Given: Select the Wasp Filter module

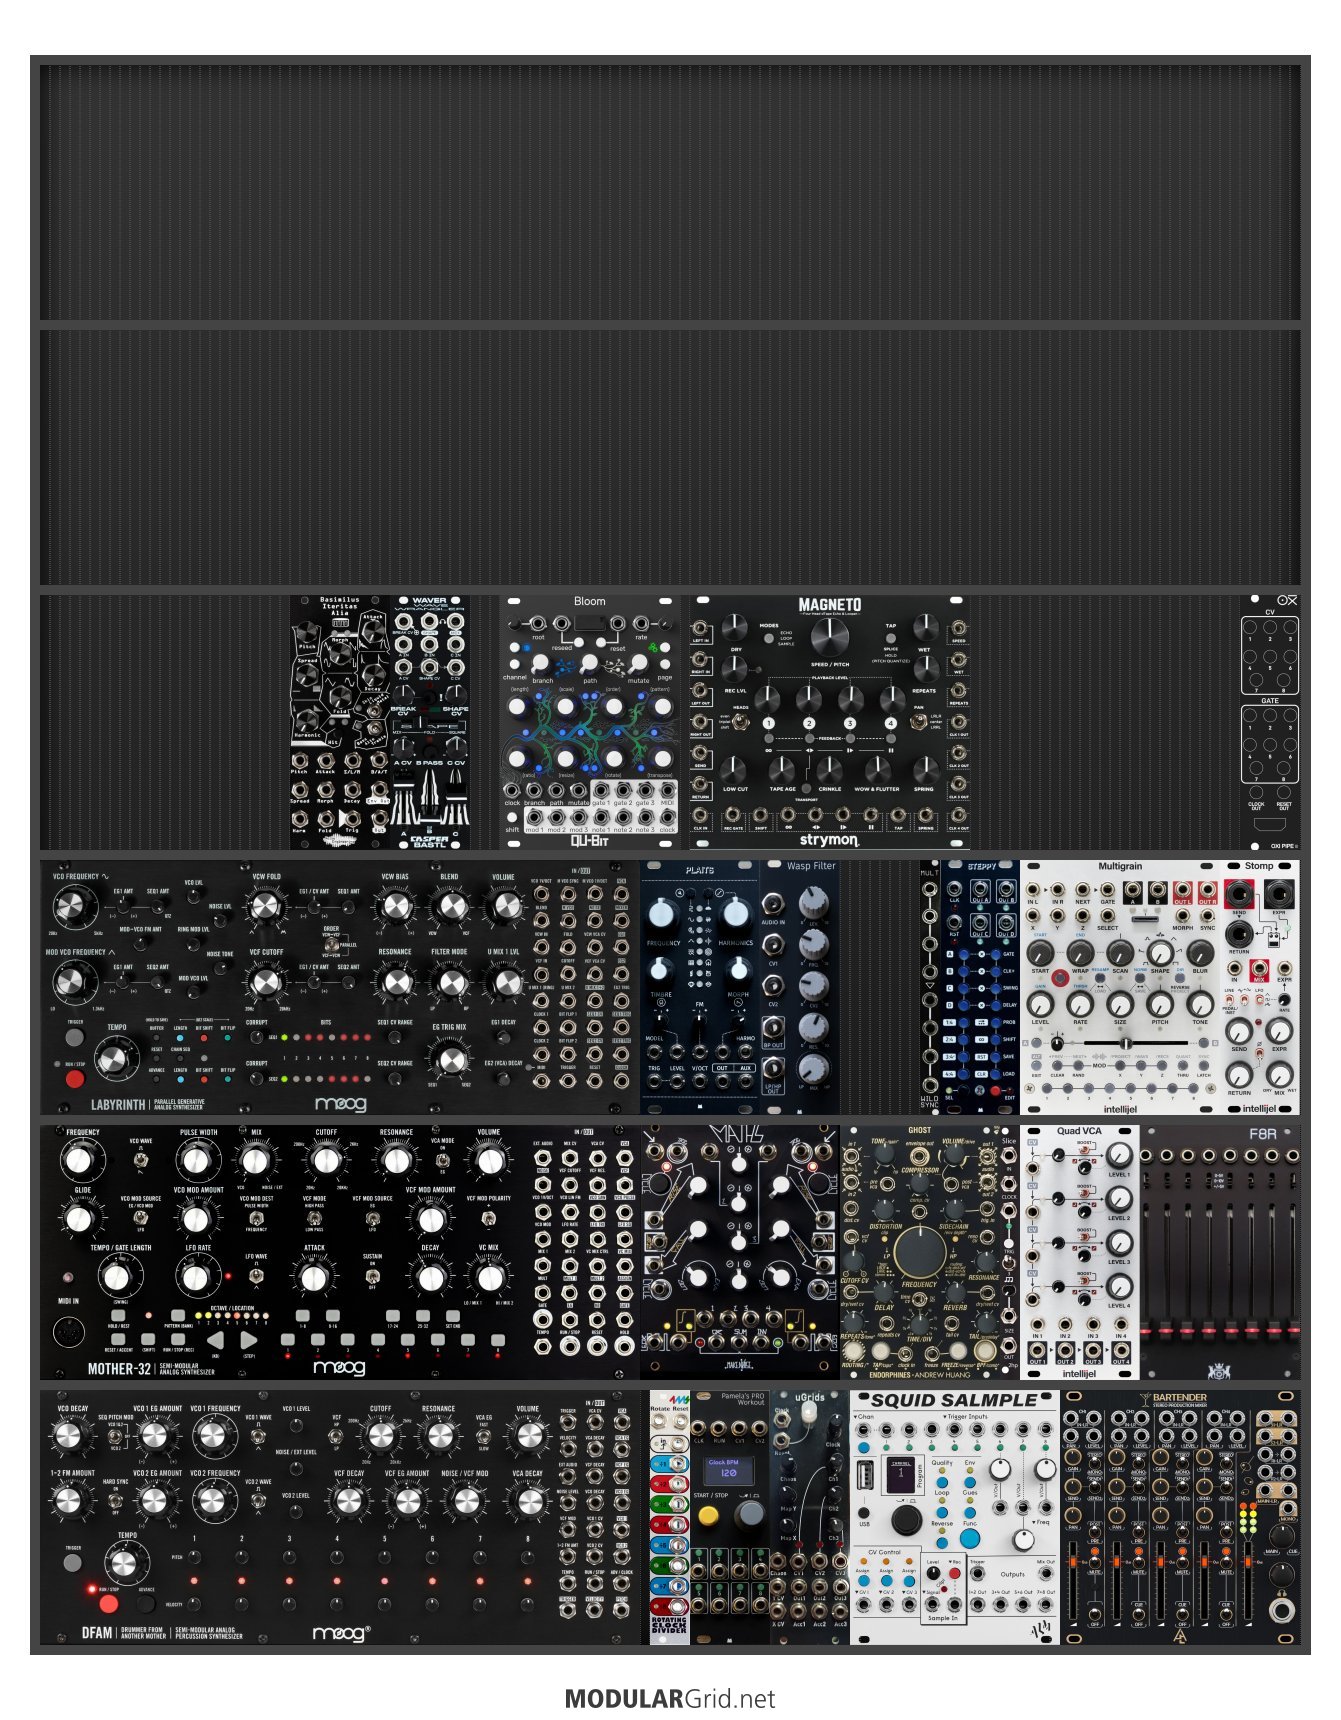Looking at the screenshot, I should pos(800,987).
